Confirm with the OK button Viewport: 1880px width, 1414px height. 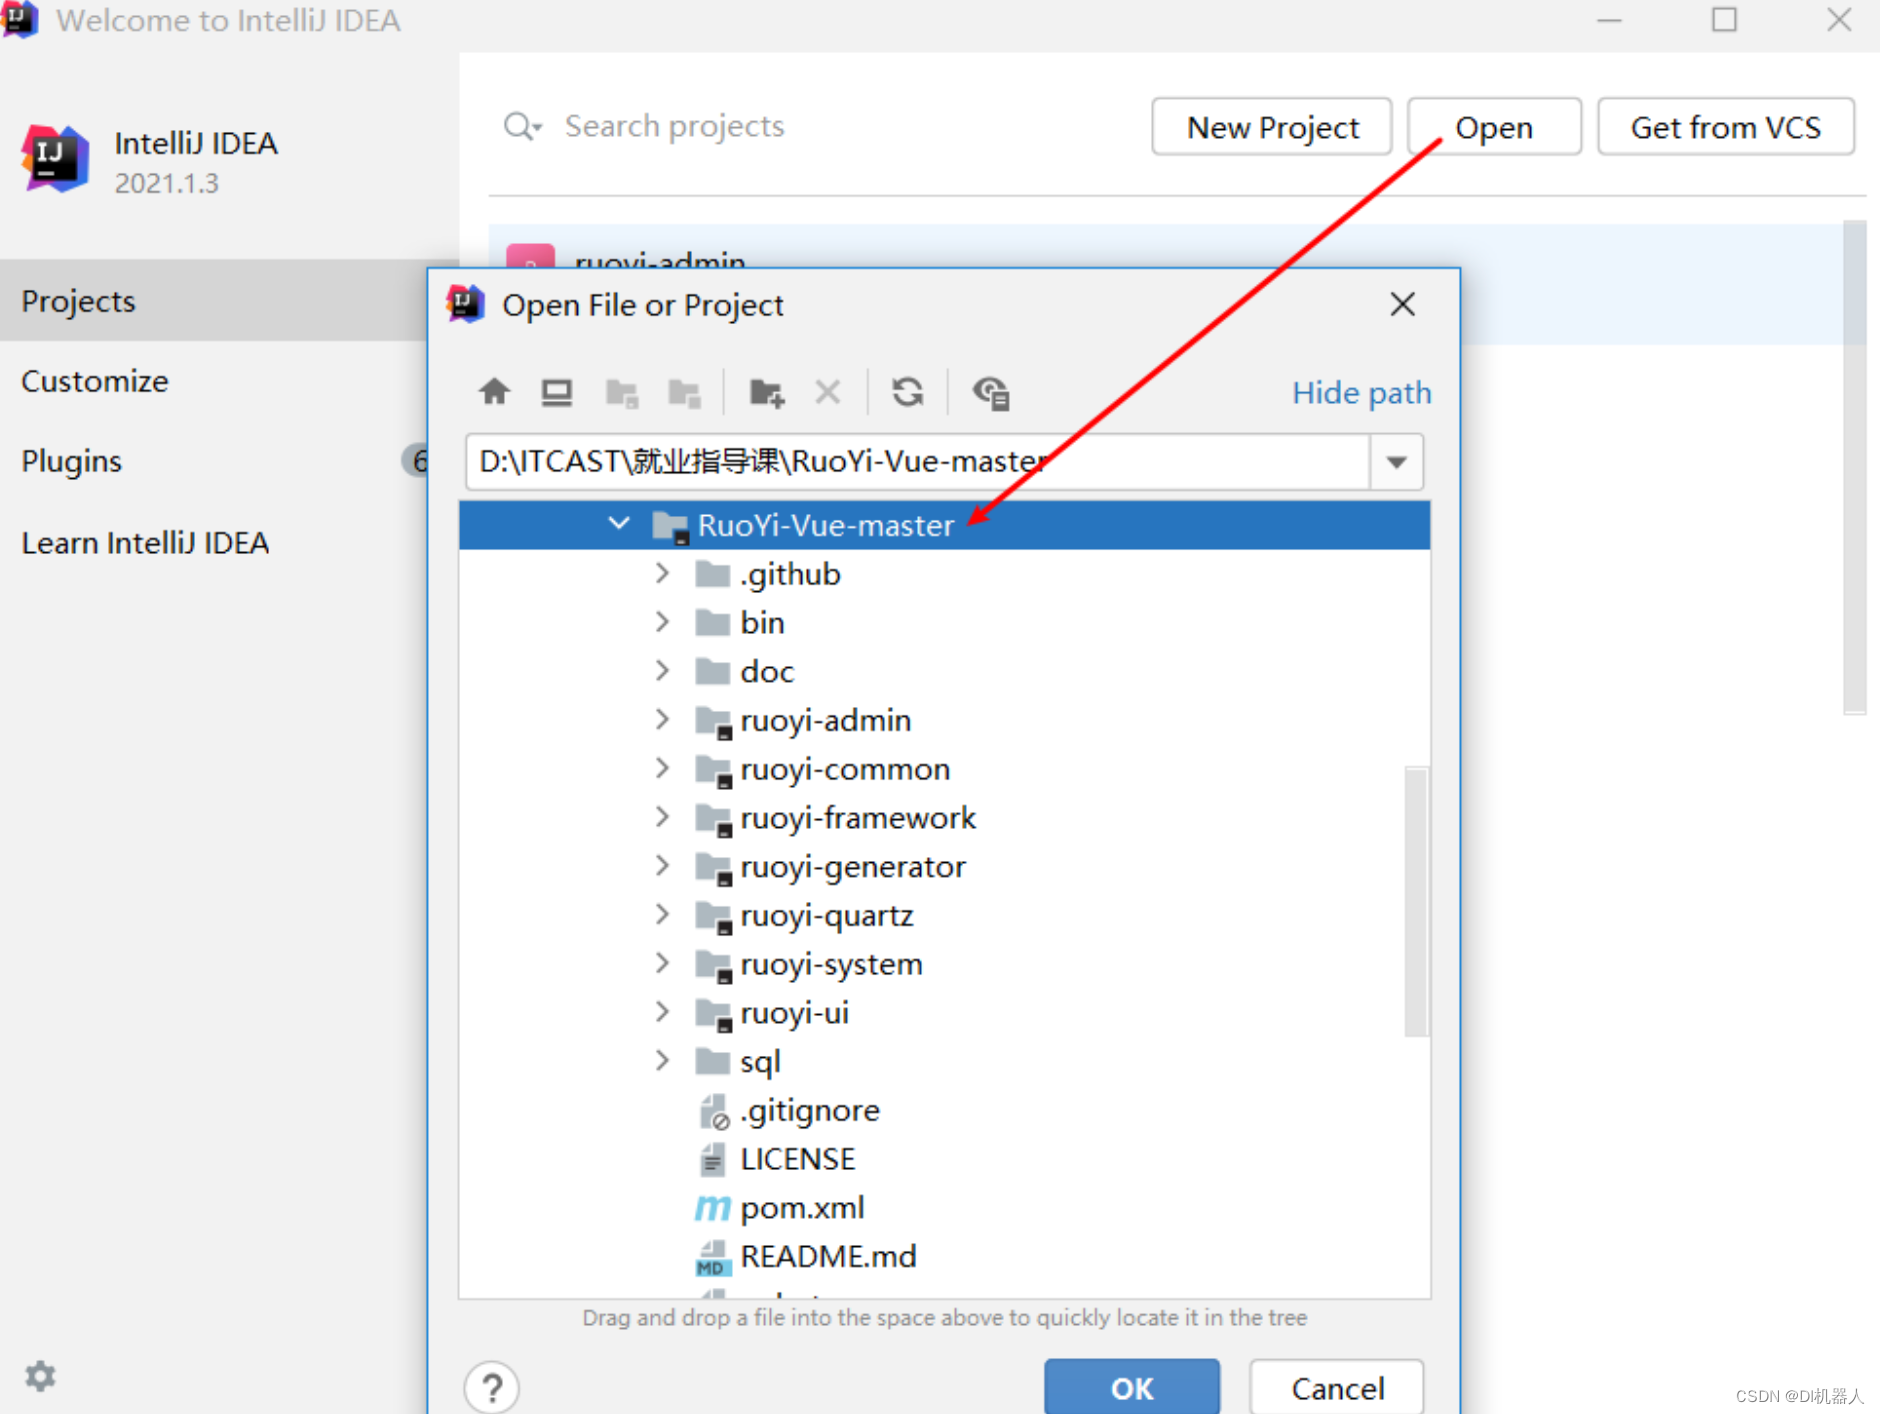1132,1388
